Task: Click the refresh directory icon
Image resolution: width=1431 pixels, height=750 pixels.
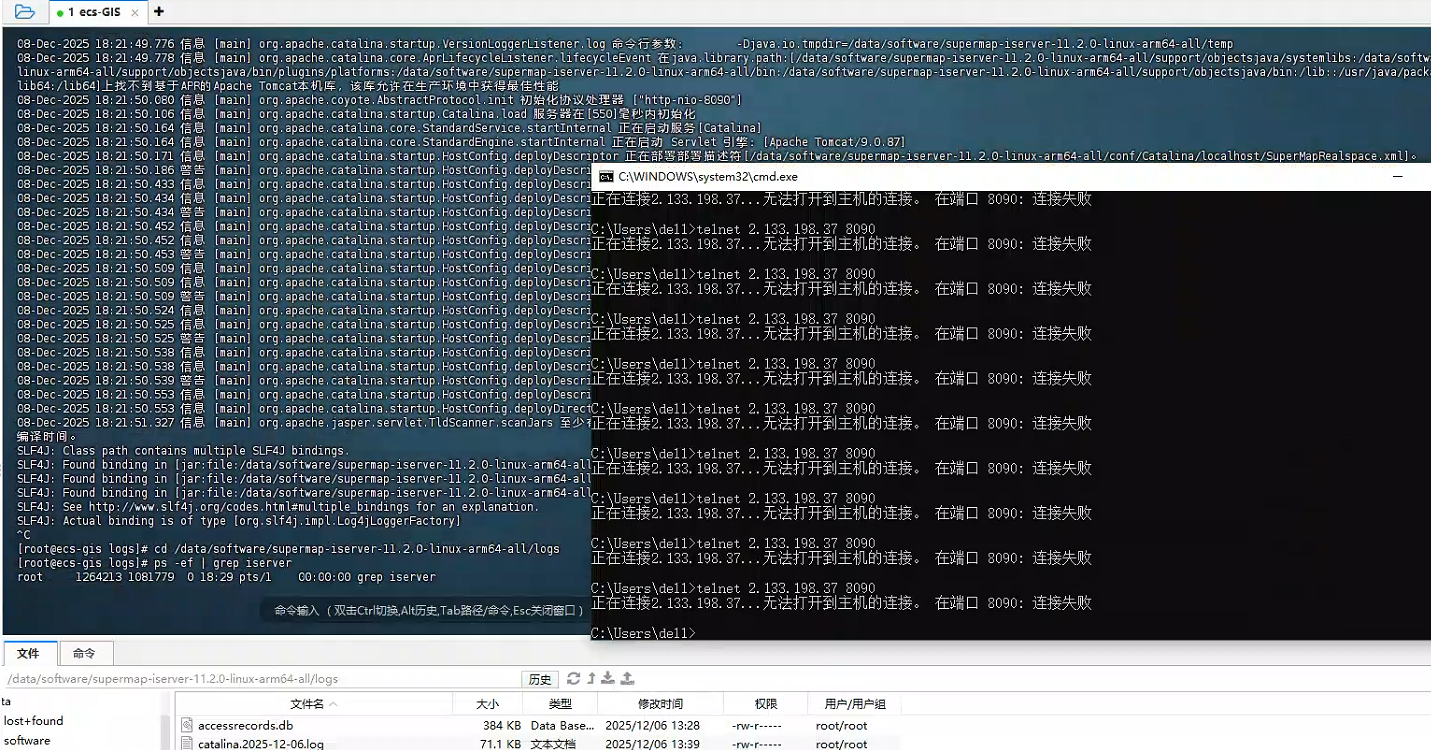Action: [x=573, y=679]
